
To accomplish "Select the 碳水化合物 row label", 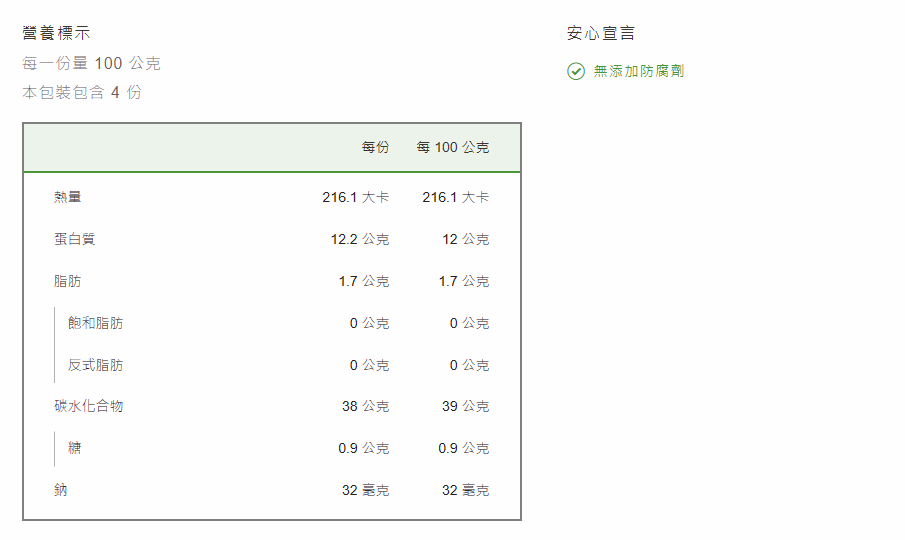I will point(89,406).
